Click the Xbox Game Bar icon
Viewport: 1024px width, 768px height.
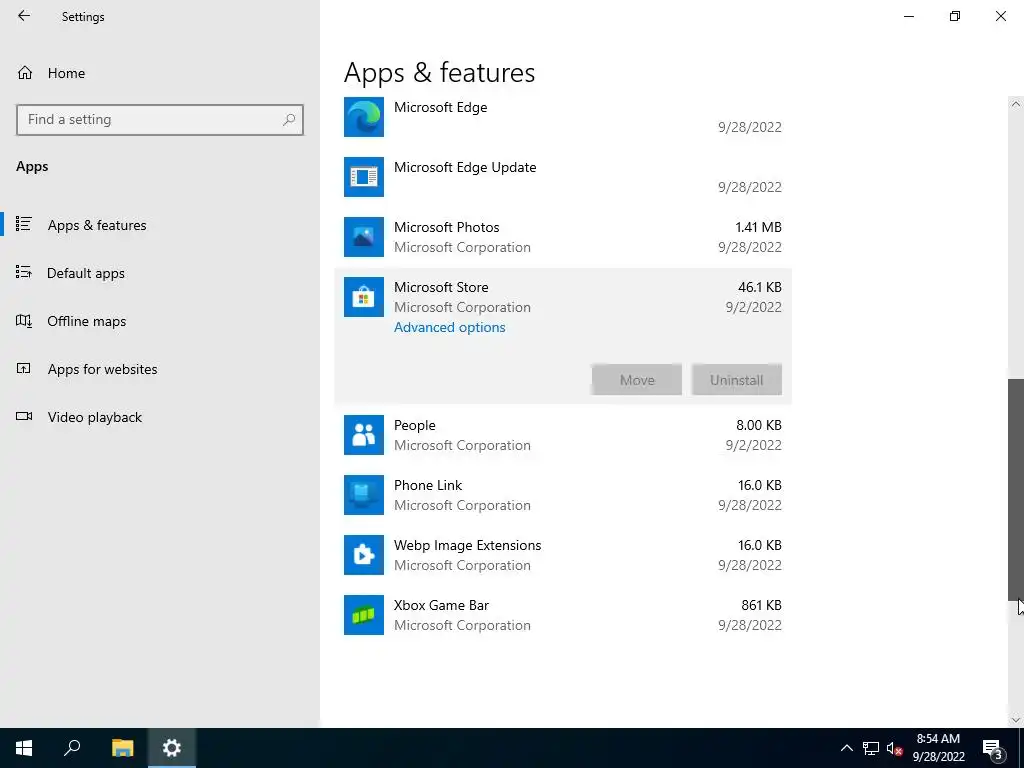[x=364, y=615]
